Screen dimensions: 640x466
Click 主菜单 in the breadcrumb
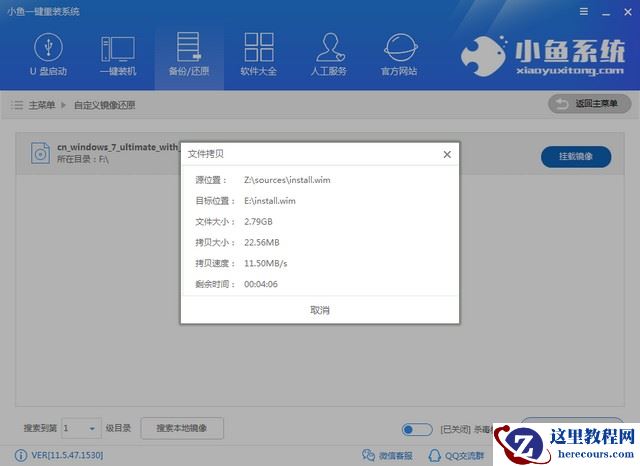coord(42,105)
